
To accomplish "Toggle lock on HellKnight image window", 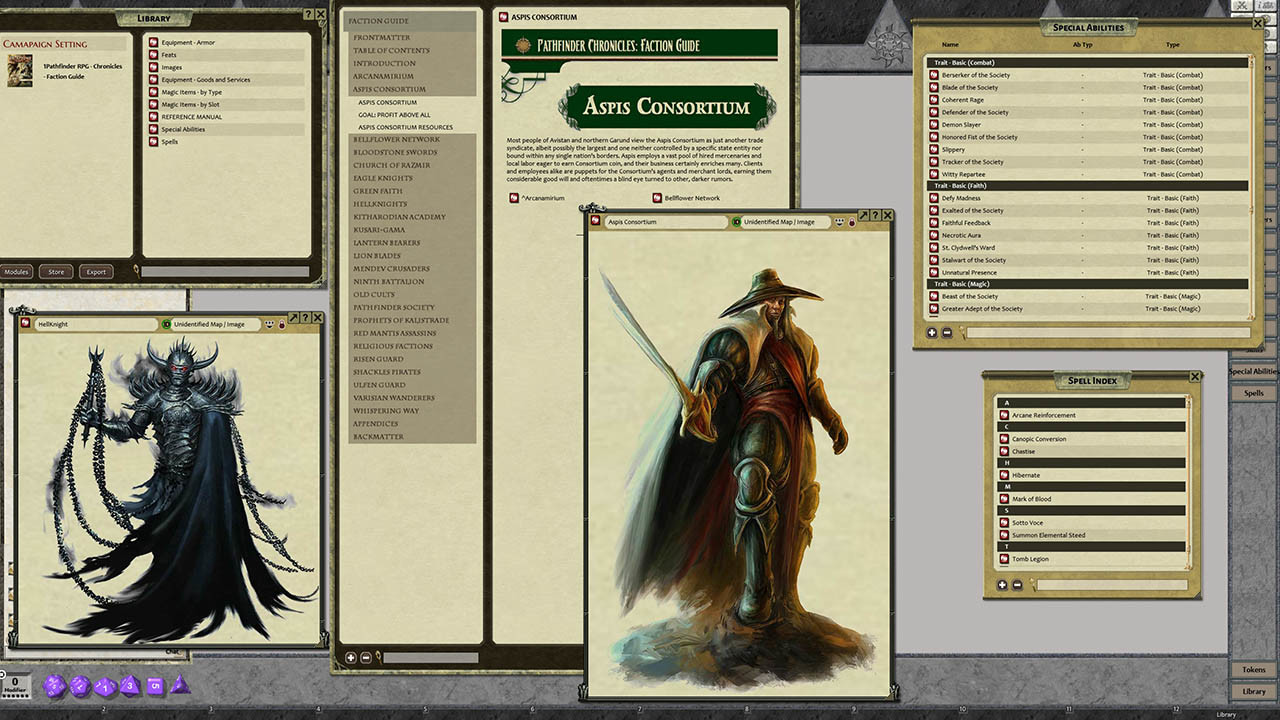I will pyautogui.click(x=282, y=324).
